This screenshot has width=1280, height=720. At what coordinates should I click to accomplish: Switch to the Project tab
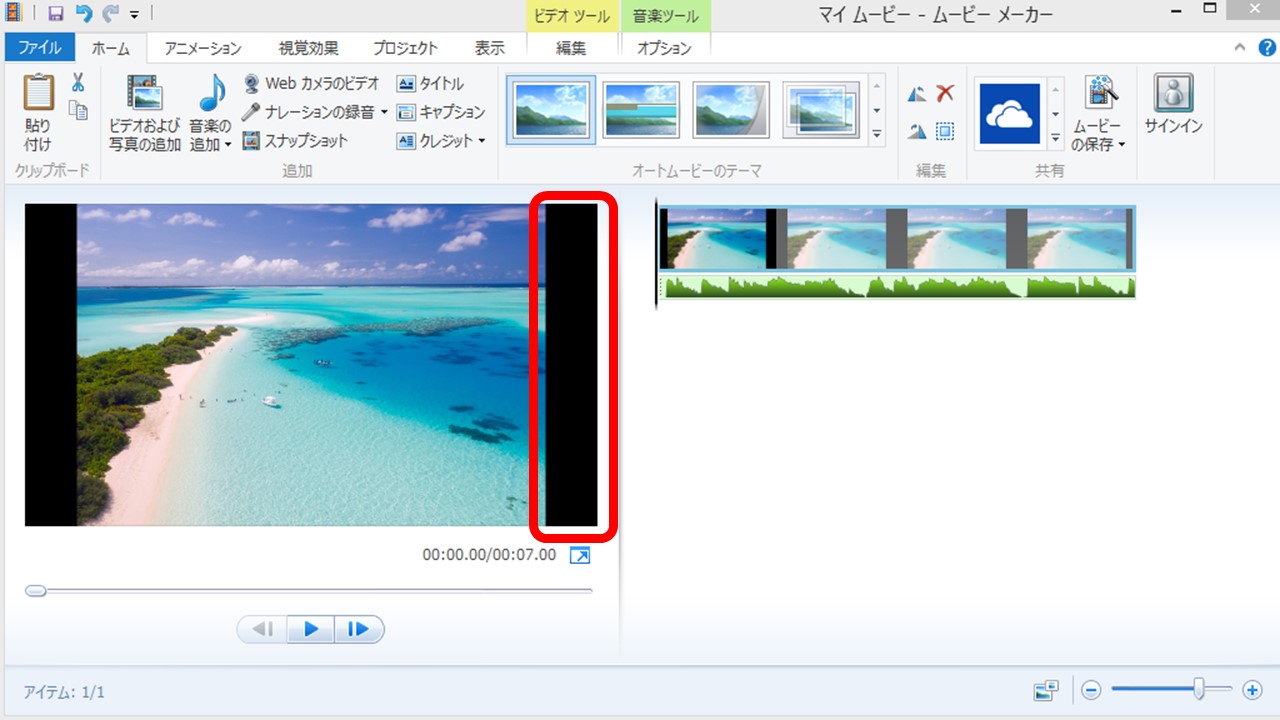point(405,47)
